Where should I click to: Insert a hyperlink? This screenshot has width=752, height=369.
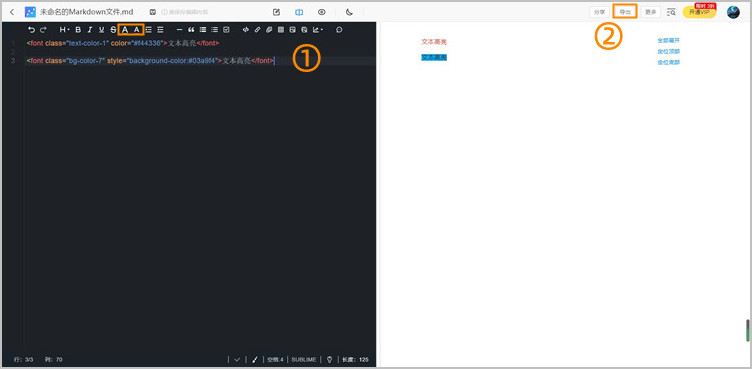point(258,30)
